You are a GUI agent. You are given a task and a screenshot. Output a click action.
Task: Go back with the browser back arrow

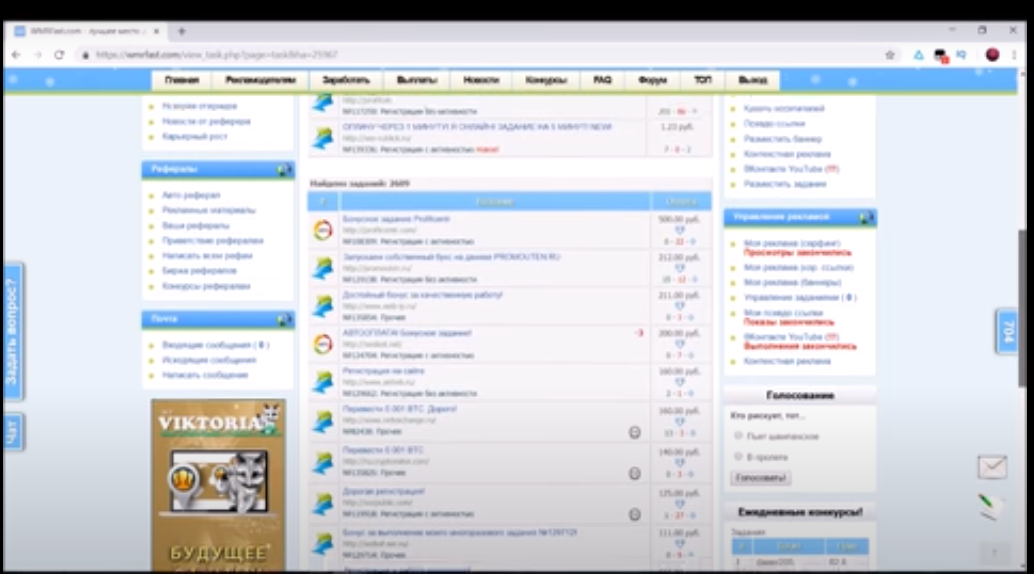[16, 55]
